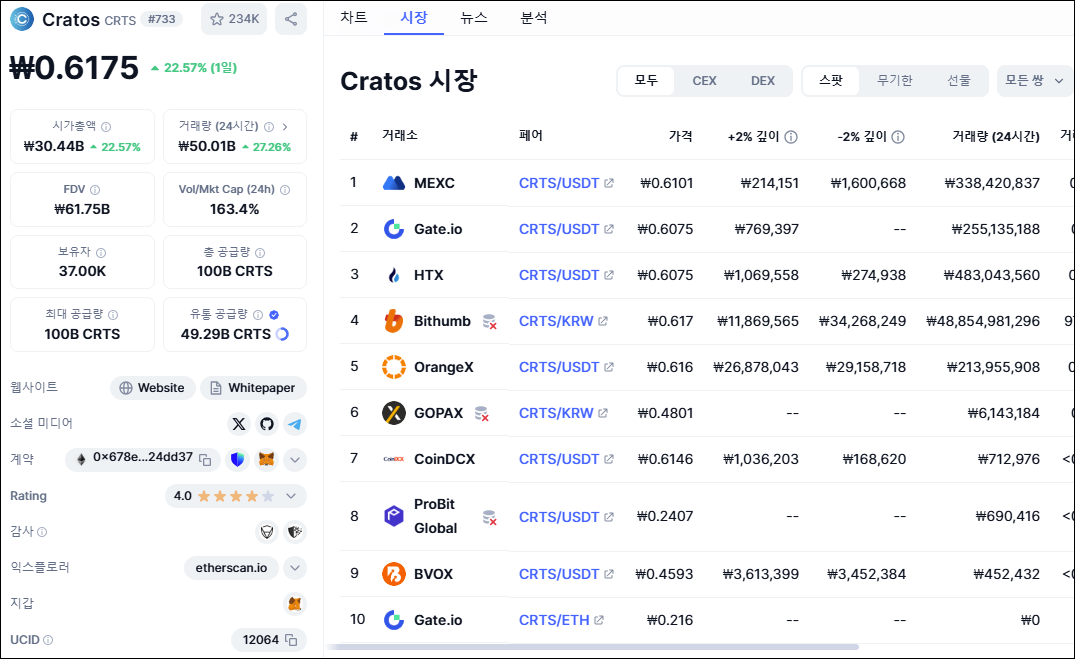Select the 선물 market type
Viewport: 1075px width, 659px height.
tap(958, 81)
